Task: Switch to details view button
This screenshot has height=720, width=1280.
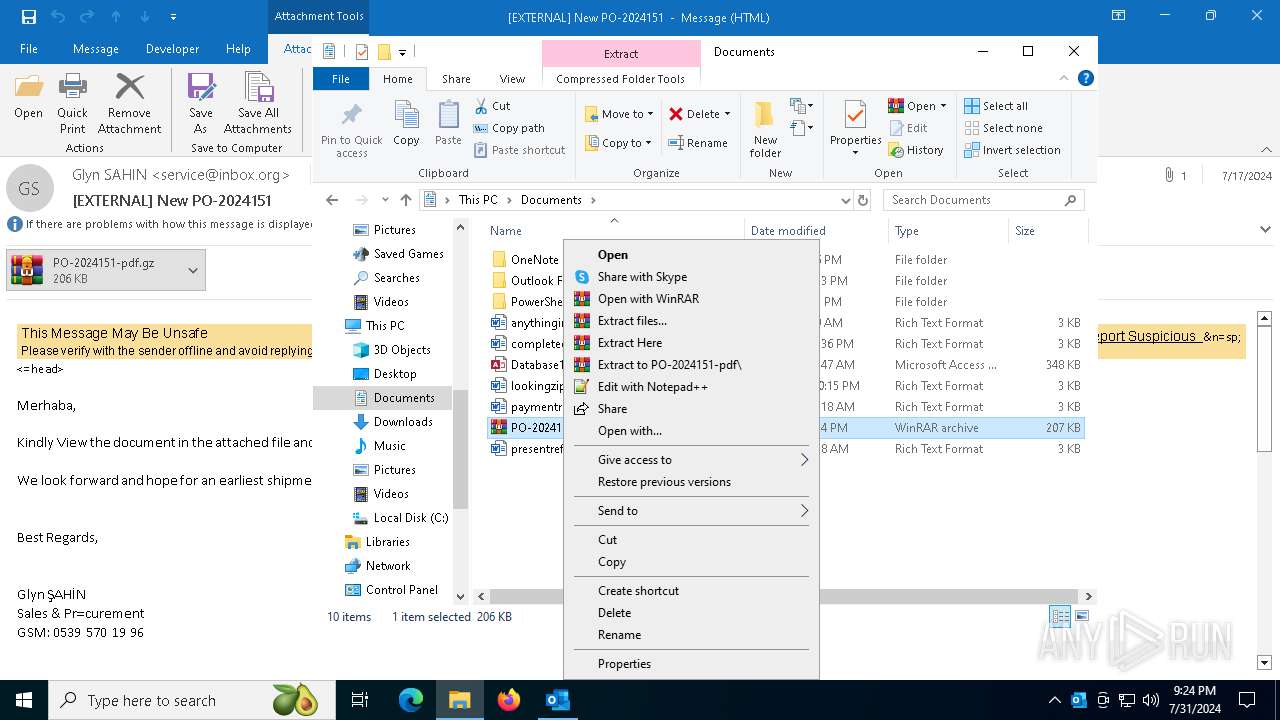Action: pyautogui.click(x=1060, y=617)
